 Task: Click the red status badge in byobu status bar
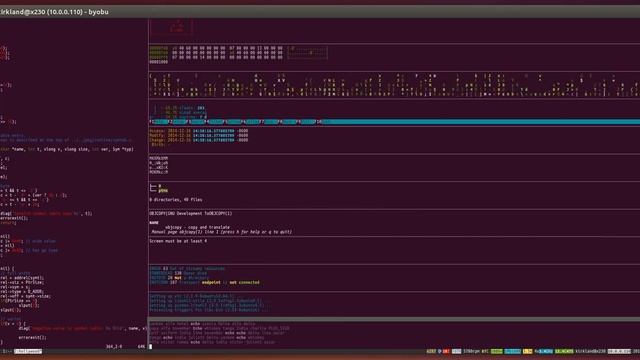(446, 351)
